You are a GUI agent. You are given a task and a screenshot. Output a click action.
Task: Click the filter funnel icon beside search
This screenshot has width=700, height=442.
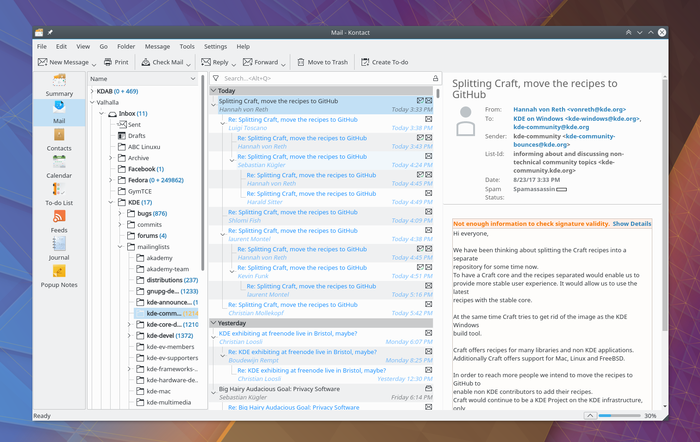tap(215, 78)
